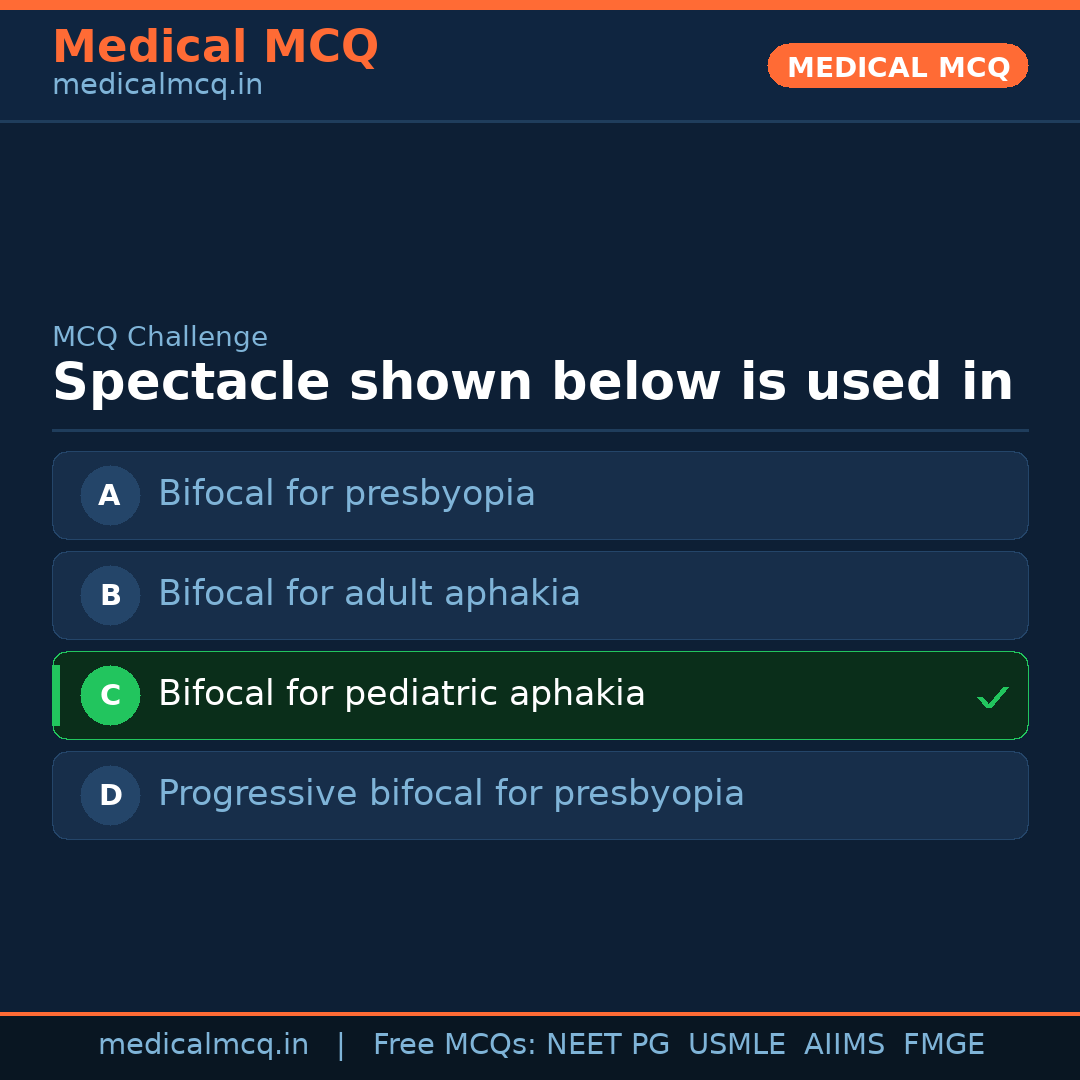Screen dimensions: 1080x1080
Task: Click the orange MEDICAL MCQ badge
Action: tap(897, 66)
